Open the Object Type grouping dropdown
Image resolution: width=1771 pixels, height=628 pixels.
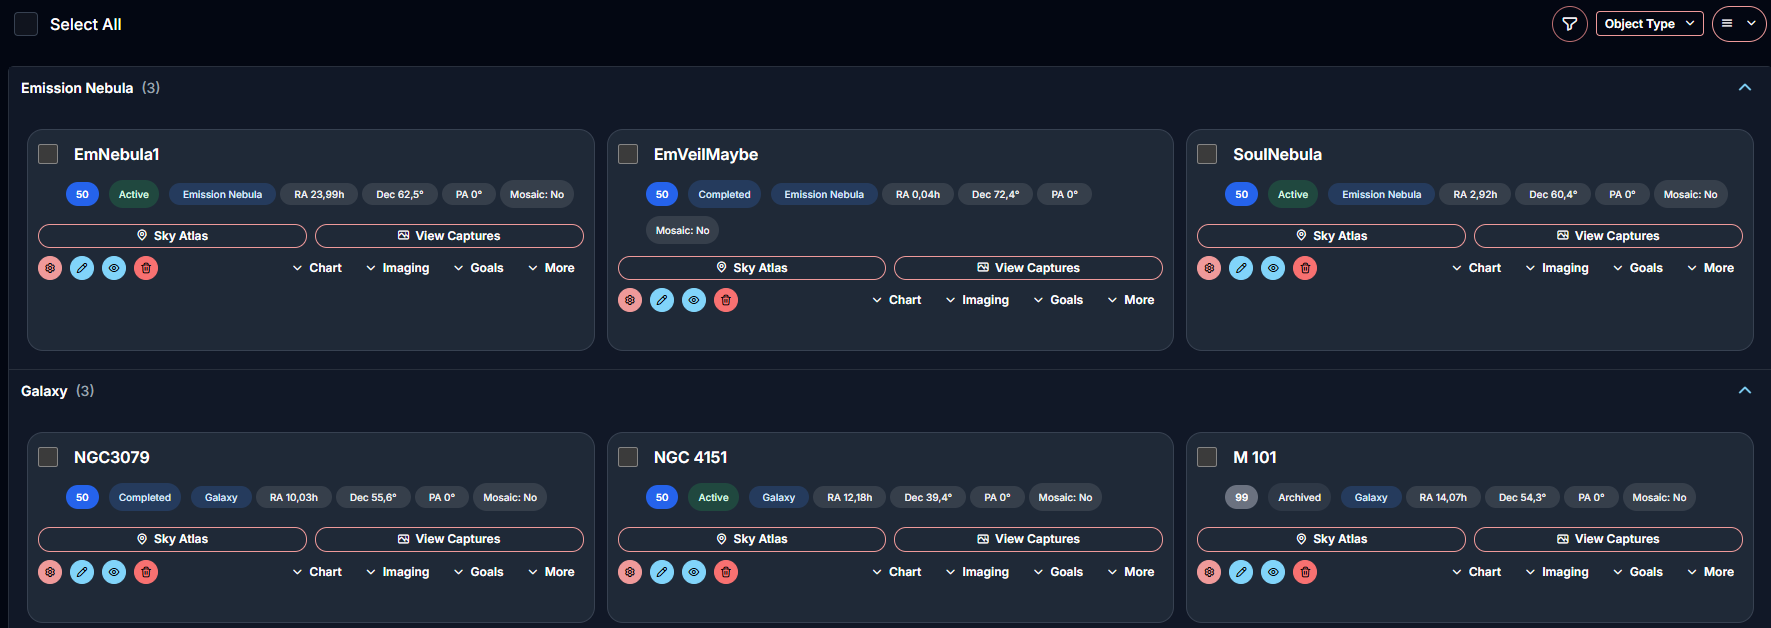click(1649, 24)
